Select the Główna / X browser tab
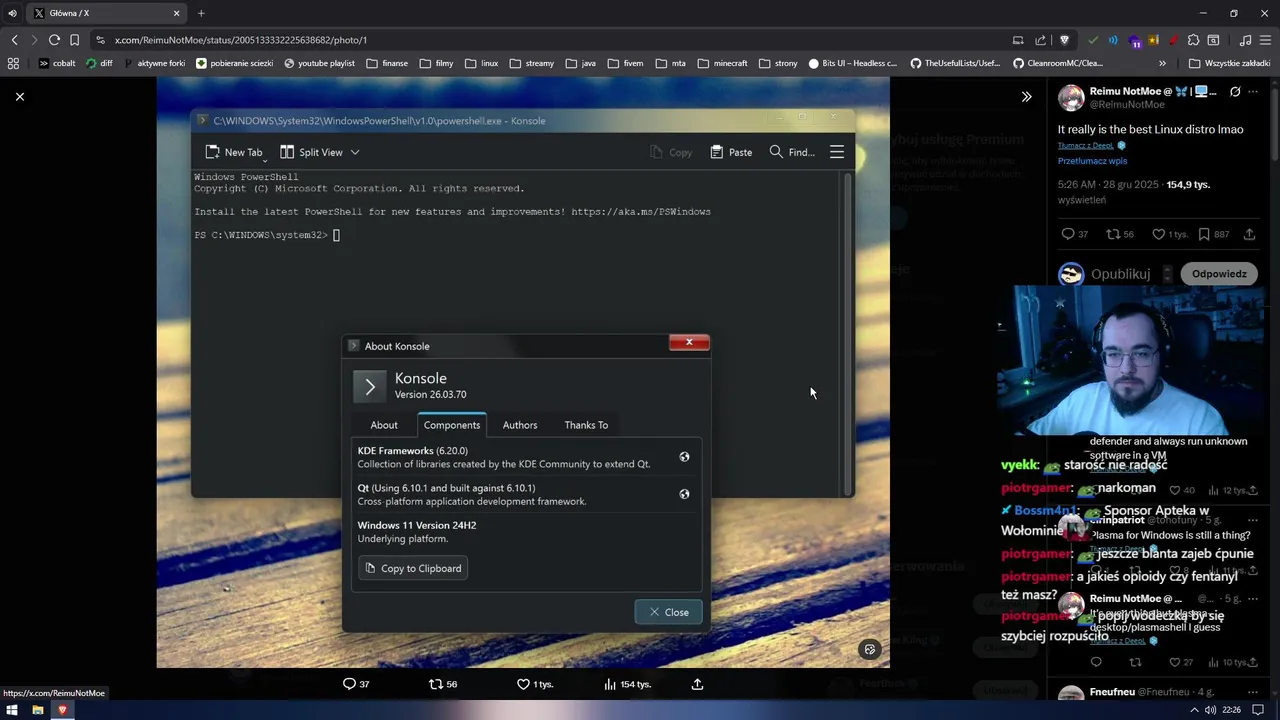The height and width of the screenshot is (720, 1280). [107, 13]
